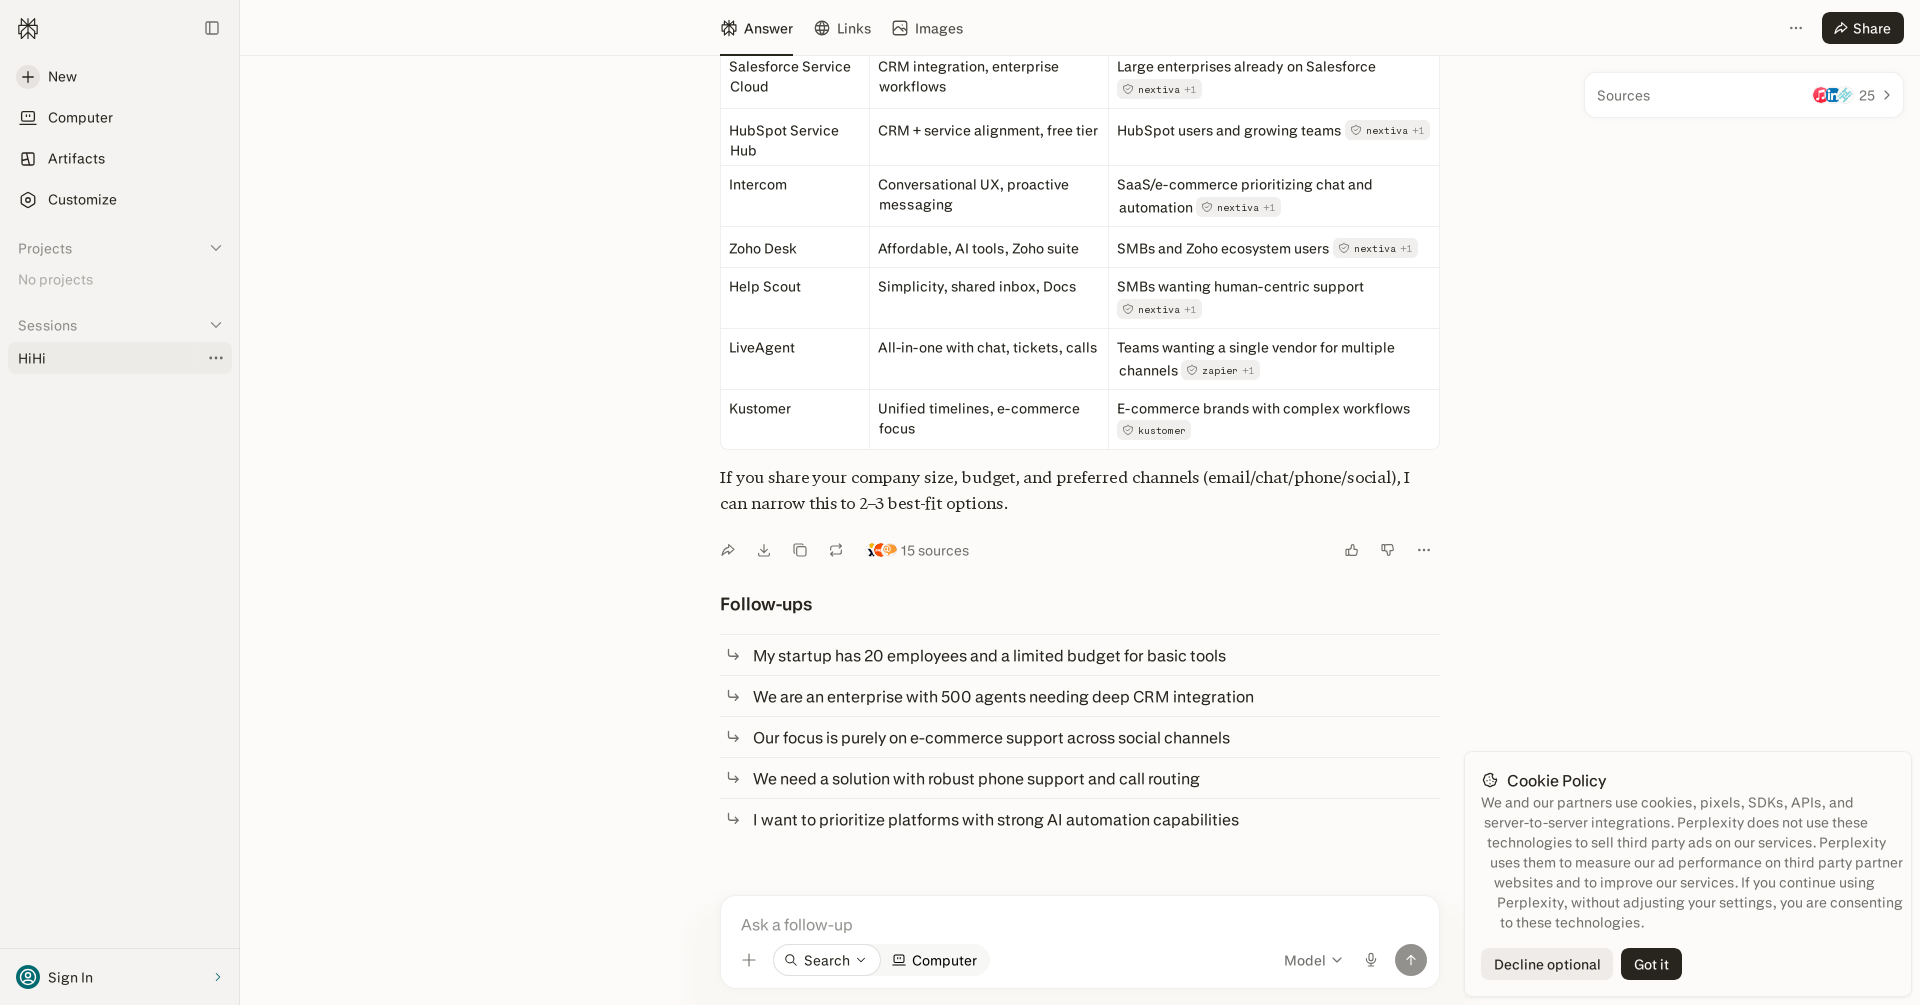
Task: Activate voice dictation microphone icon
Action: coord(1371,960)
